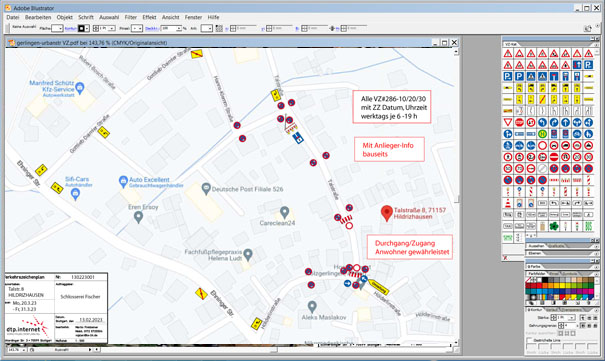Switch to the Grafikstile tab
Screen dimensions: 605x361
[x=557, y=246]
